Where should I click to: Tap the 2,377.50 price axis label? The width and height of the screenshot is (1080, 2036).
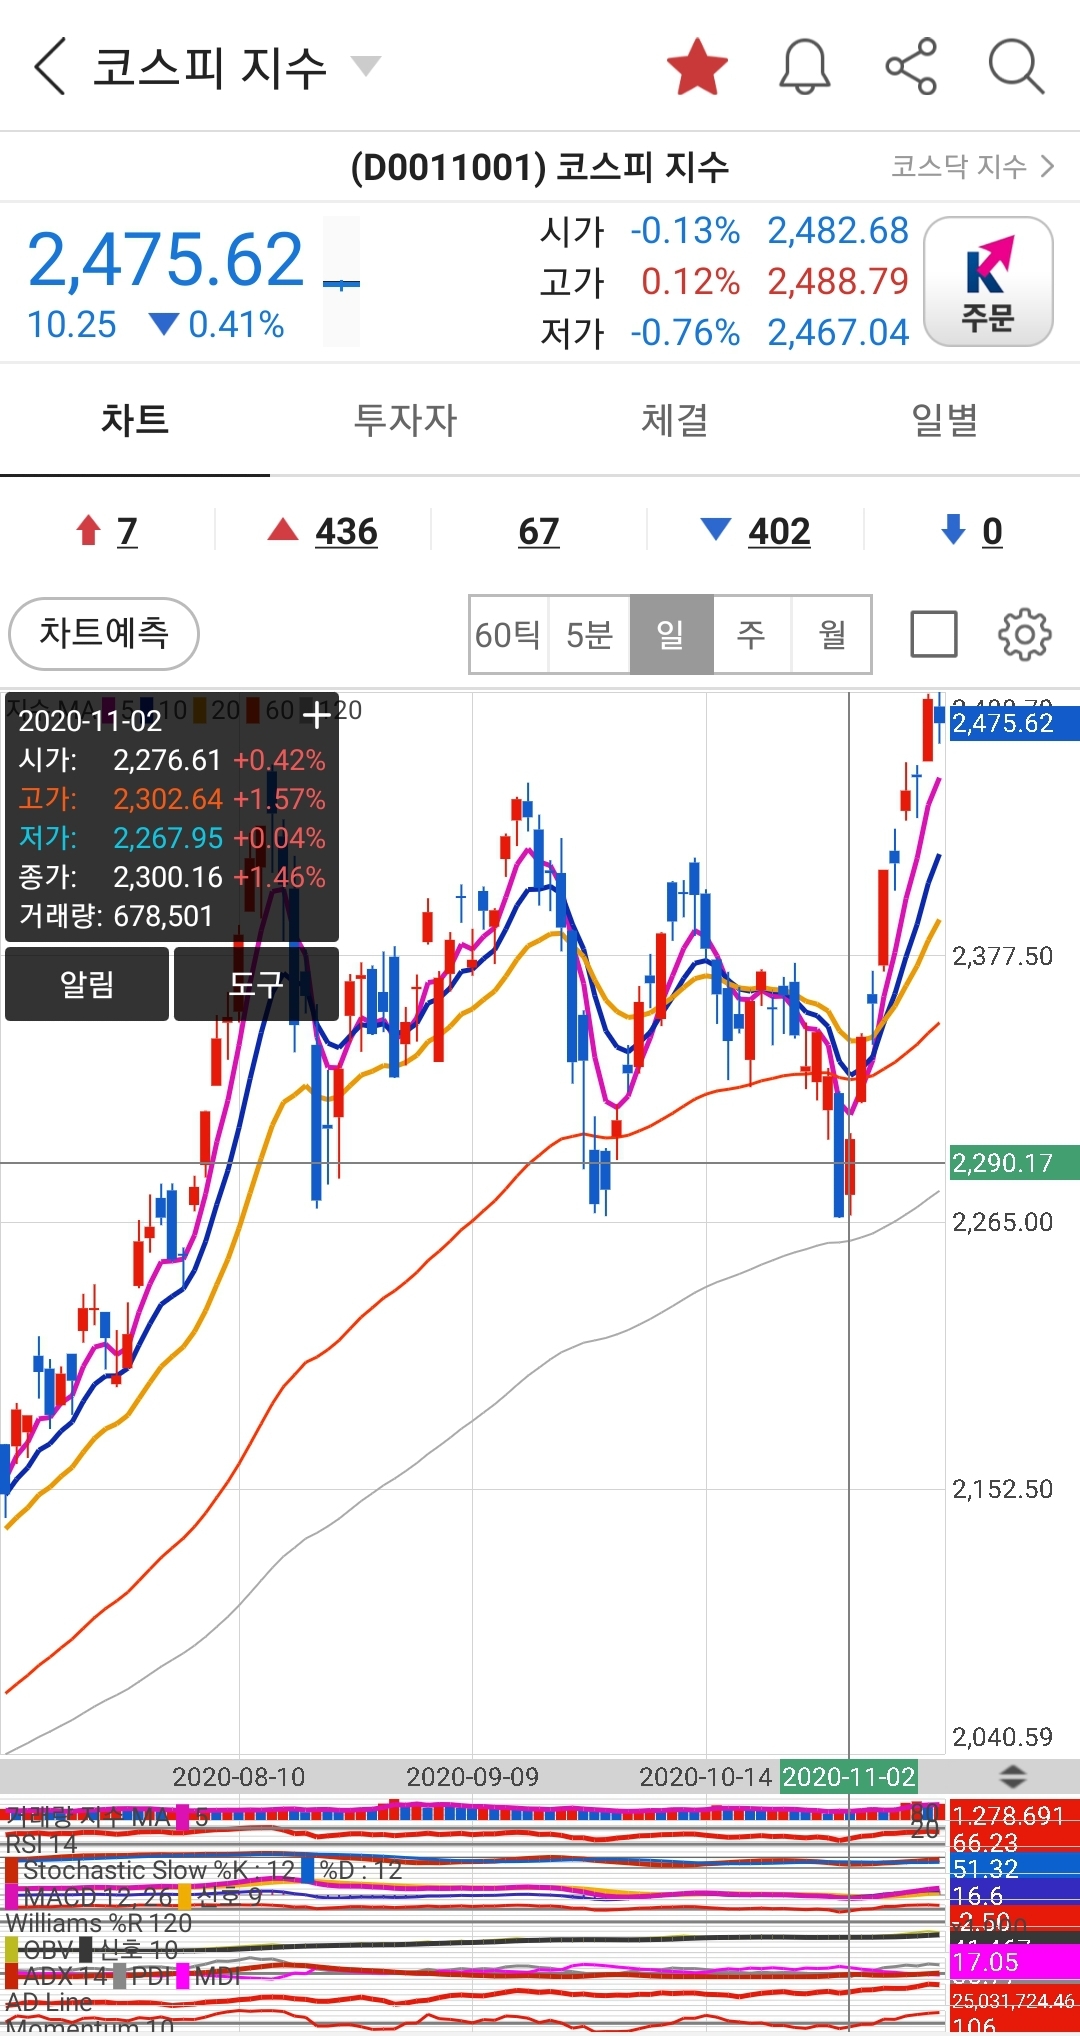[x=1003, y=956]
